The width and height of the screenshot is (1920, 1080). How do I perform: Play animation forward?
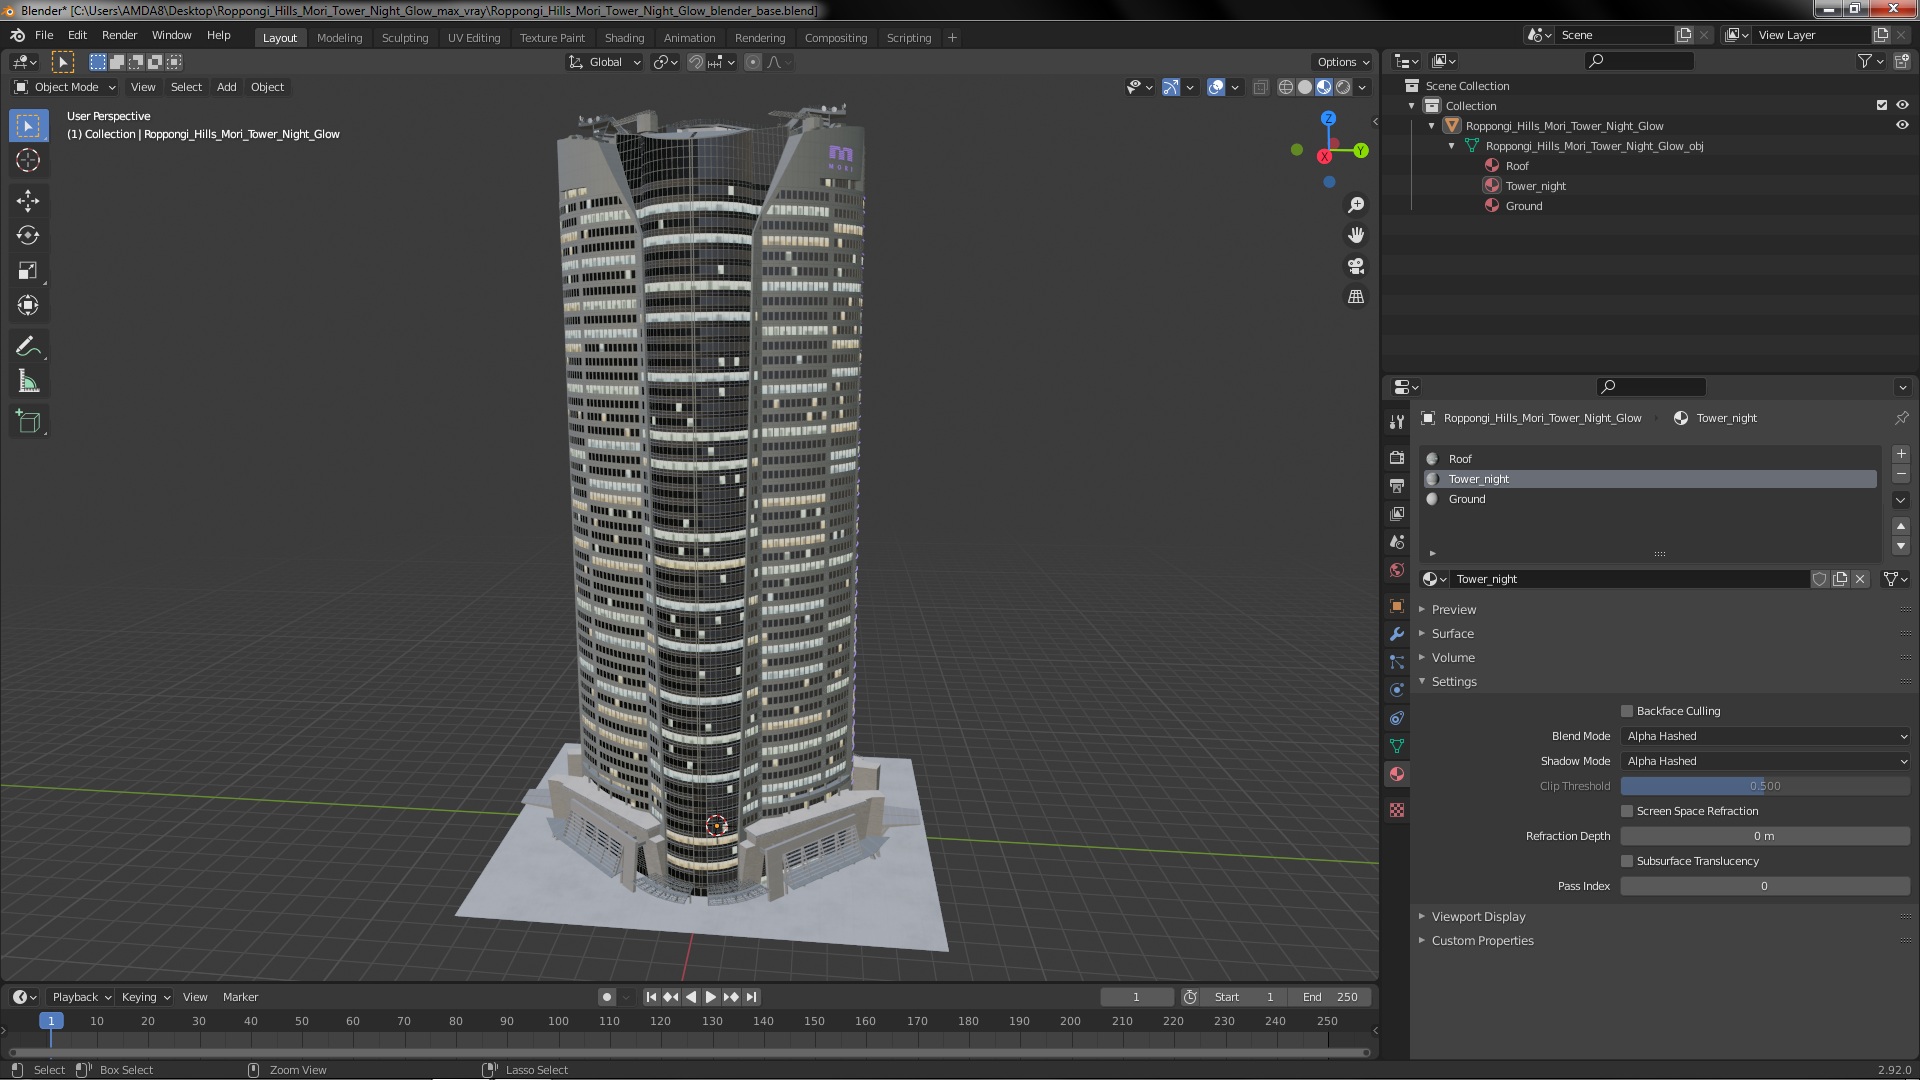711,997
